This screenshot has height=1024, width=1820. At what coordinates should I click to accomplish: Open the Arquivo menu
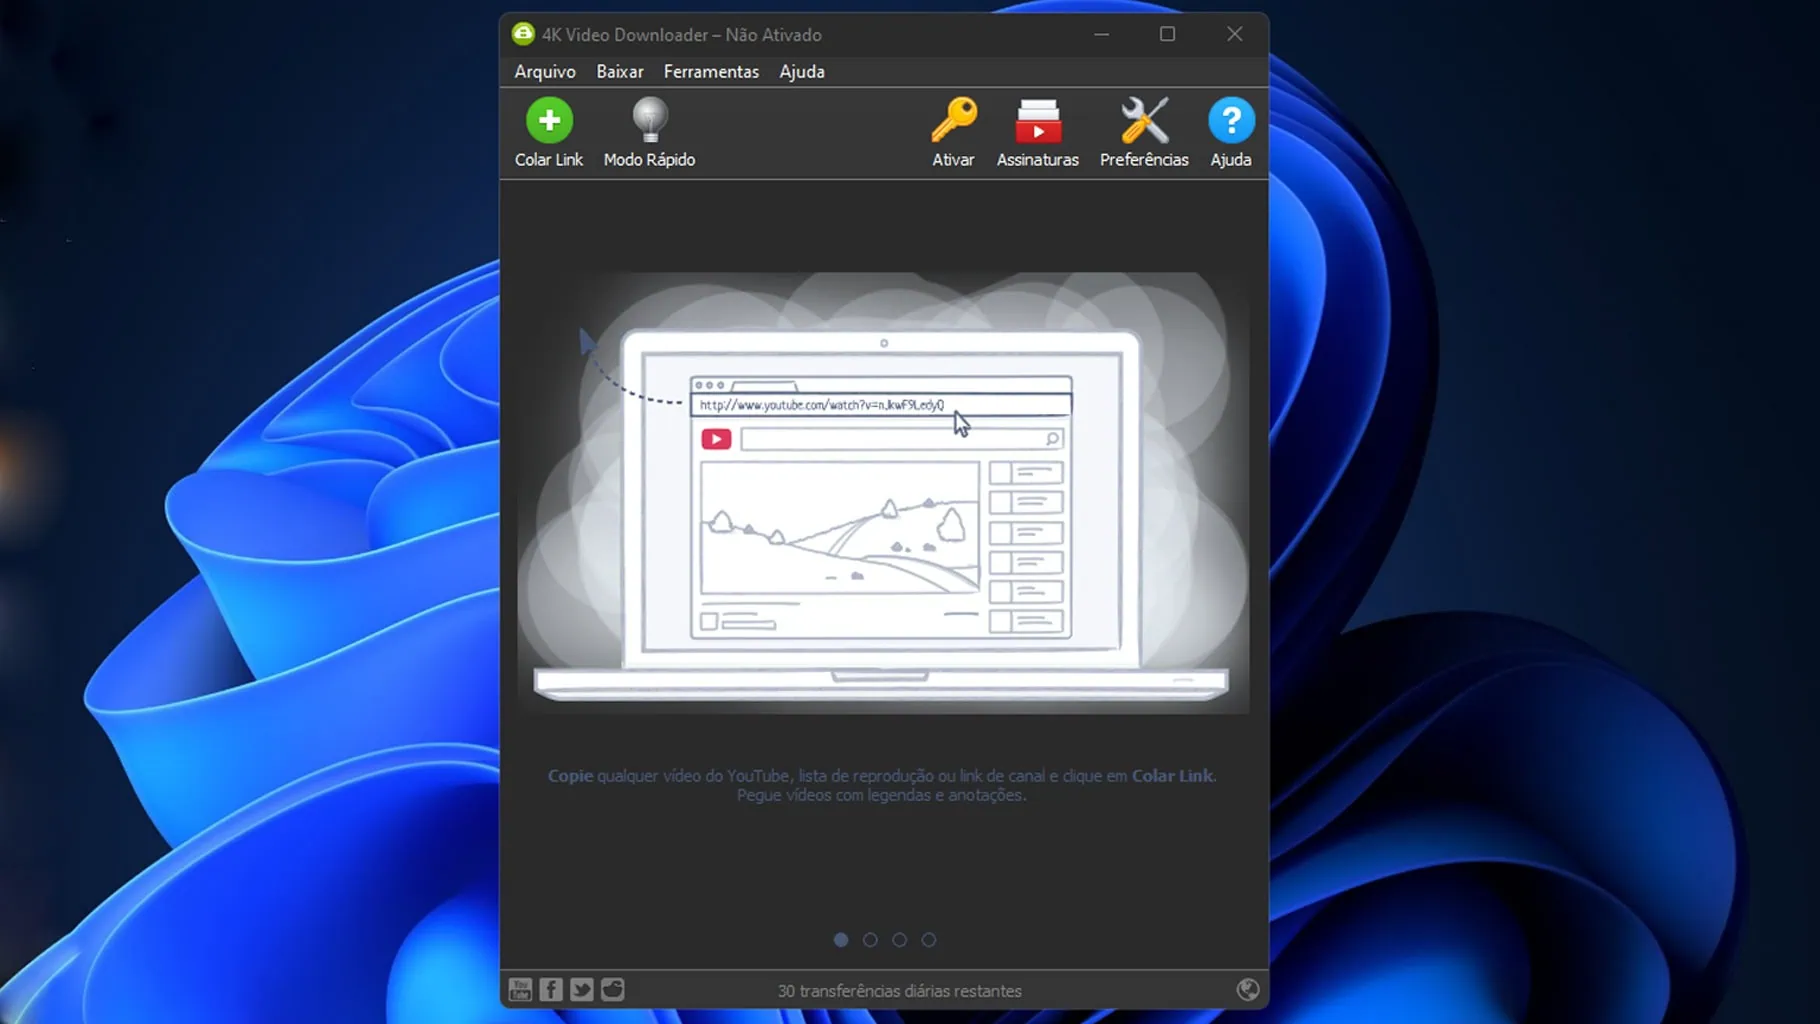click(x=545, y=72)
